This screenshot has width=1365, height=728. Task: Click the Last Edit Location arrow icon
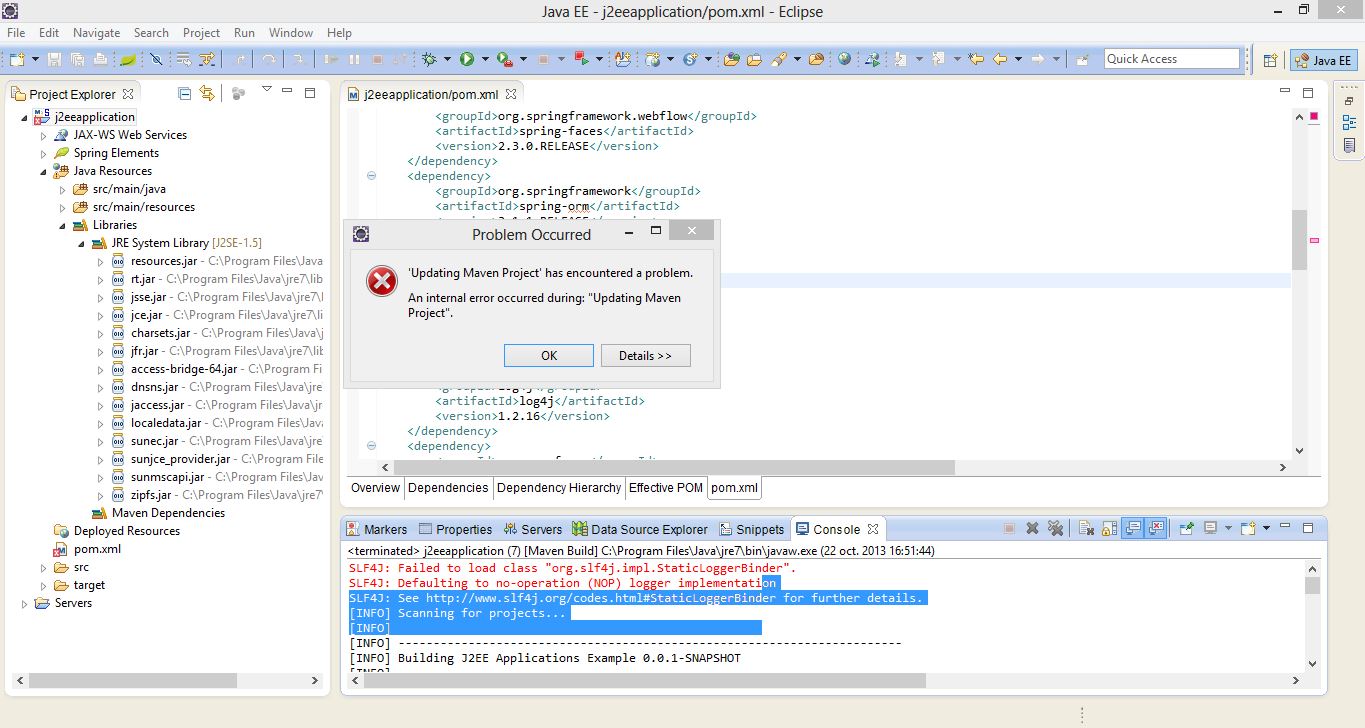(976, 59)
